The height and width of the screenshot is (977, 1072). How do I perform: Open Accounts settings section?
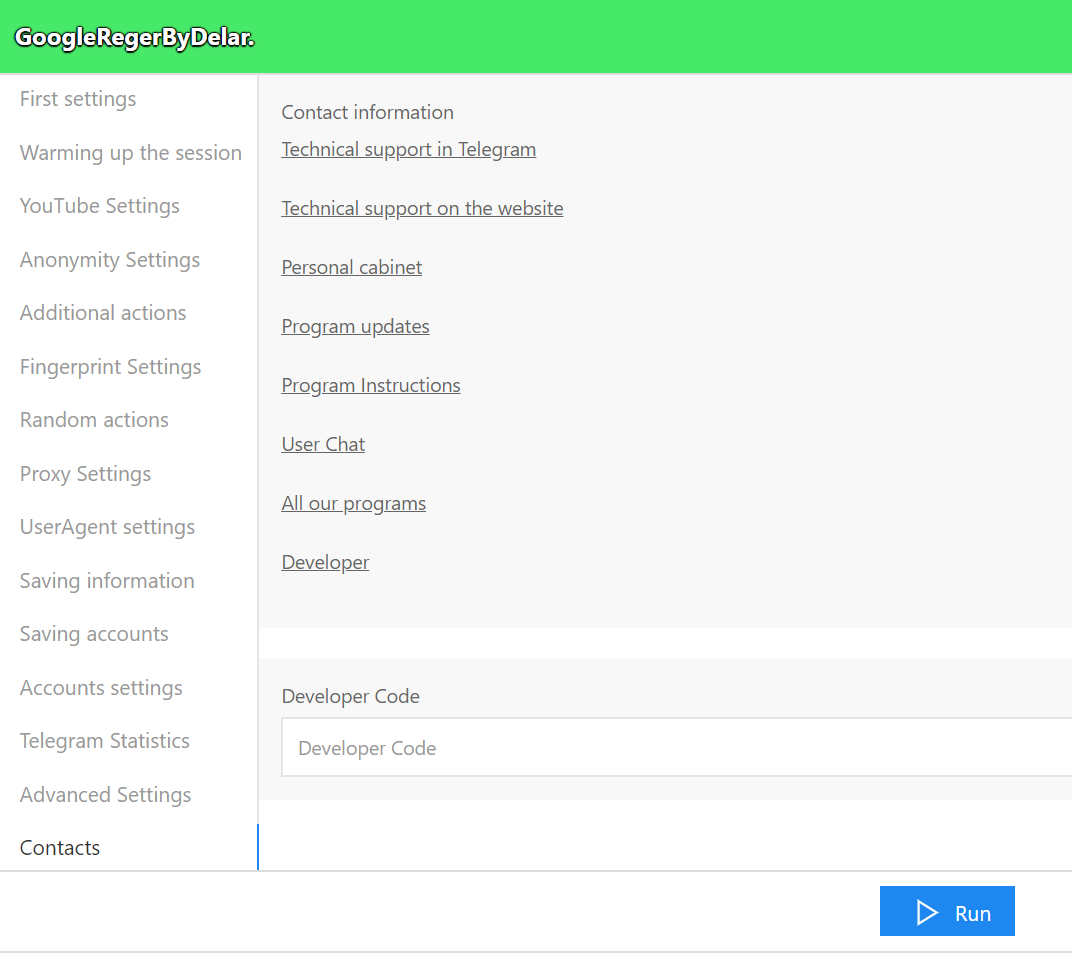[x=101, y=688]
